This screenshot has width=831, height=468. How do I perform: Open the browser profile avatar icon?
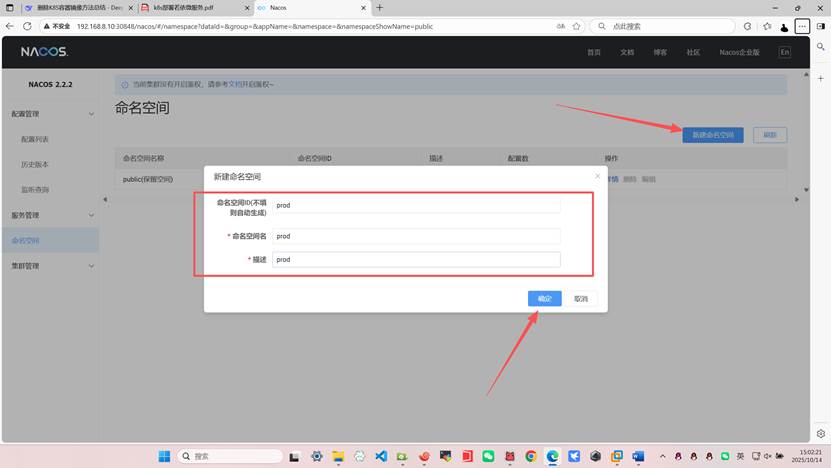click(x=784, y=27)
